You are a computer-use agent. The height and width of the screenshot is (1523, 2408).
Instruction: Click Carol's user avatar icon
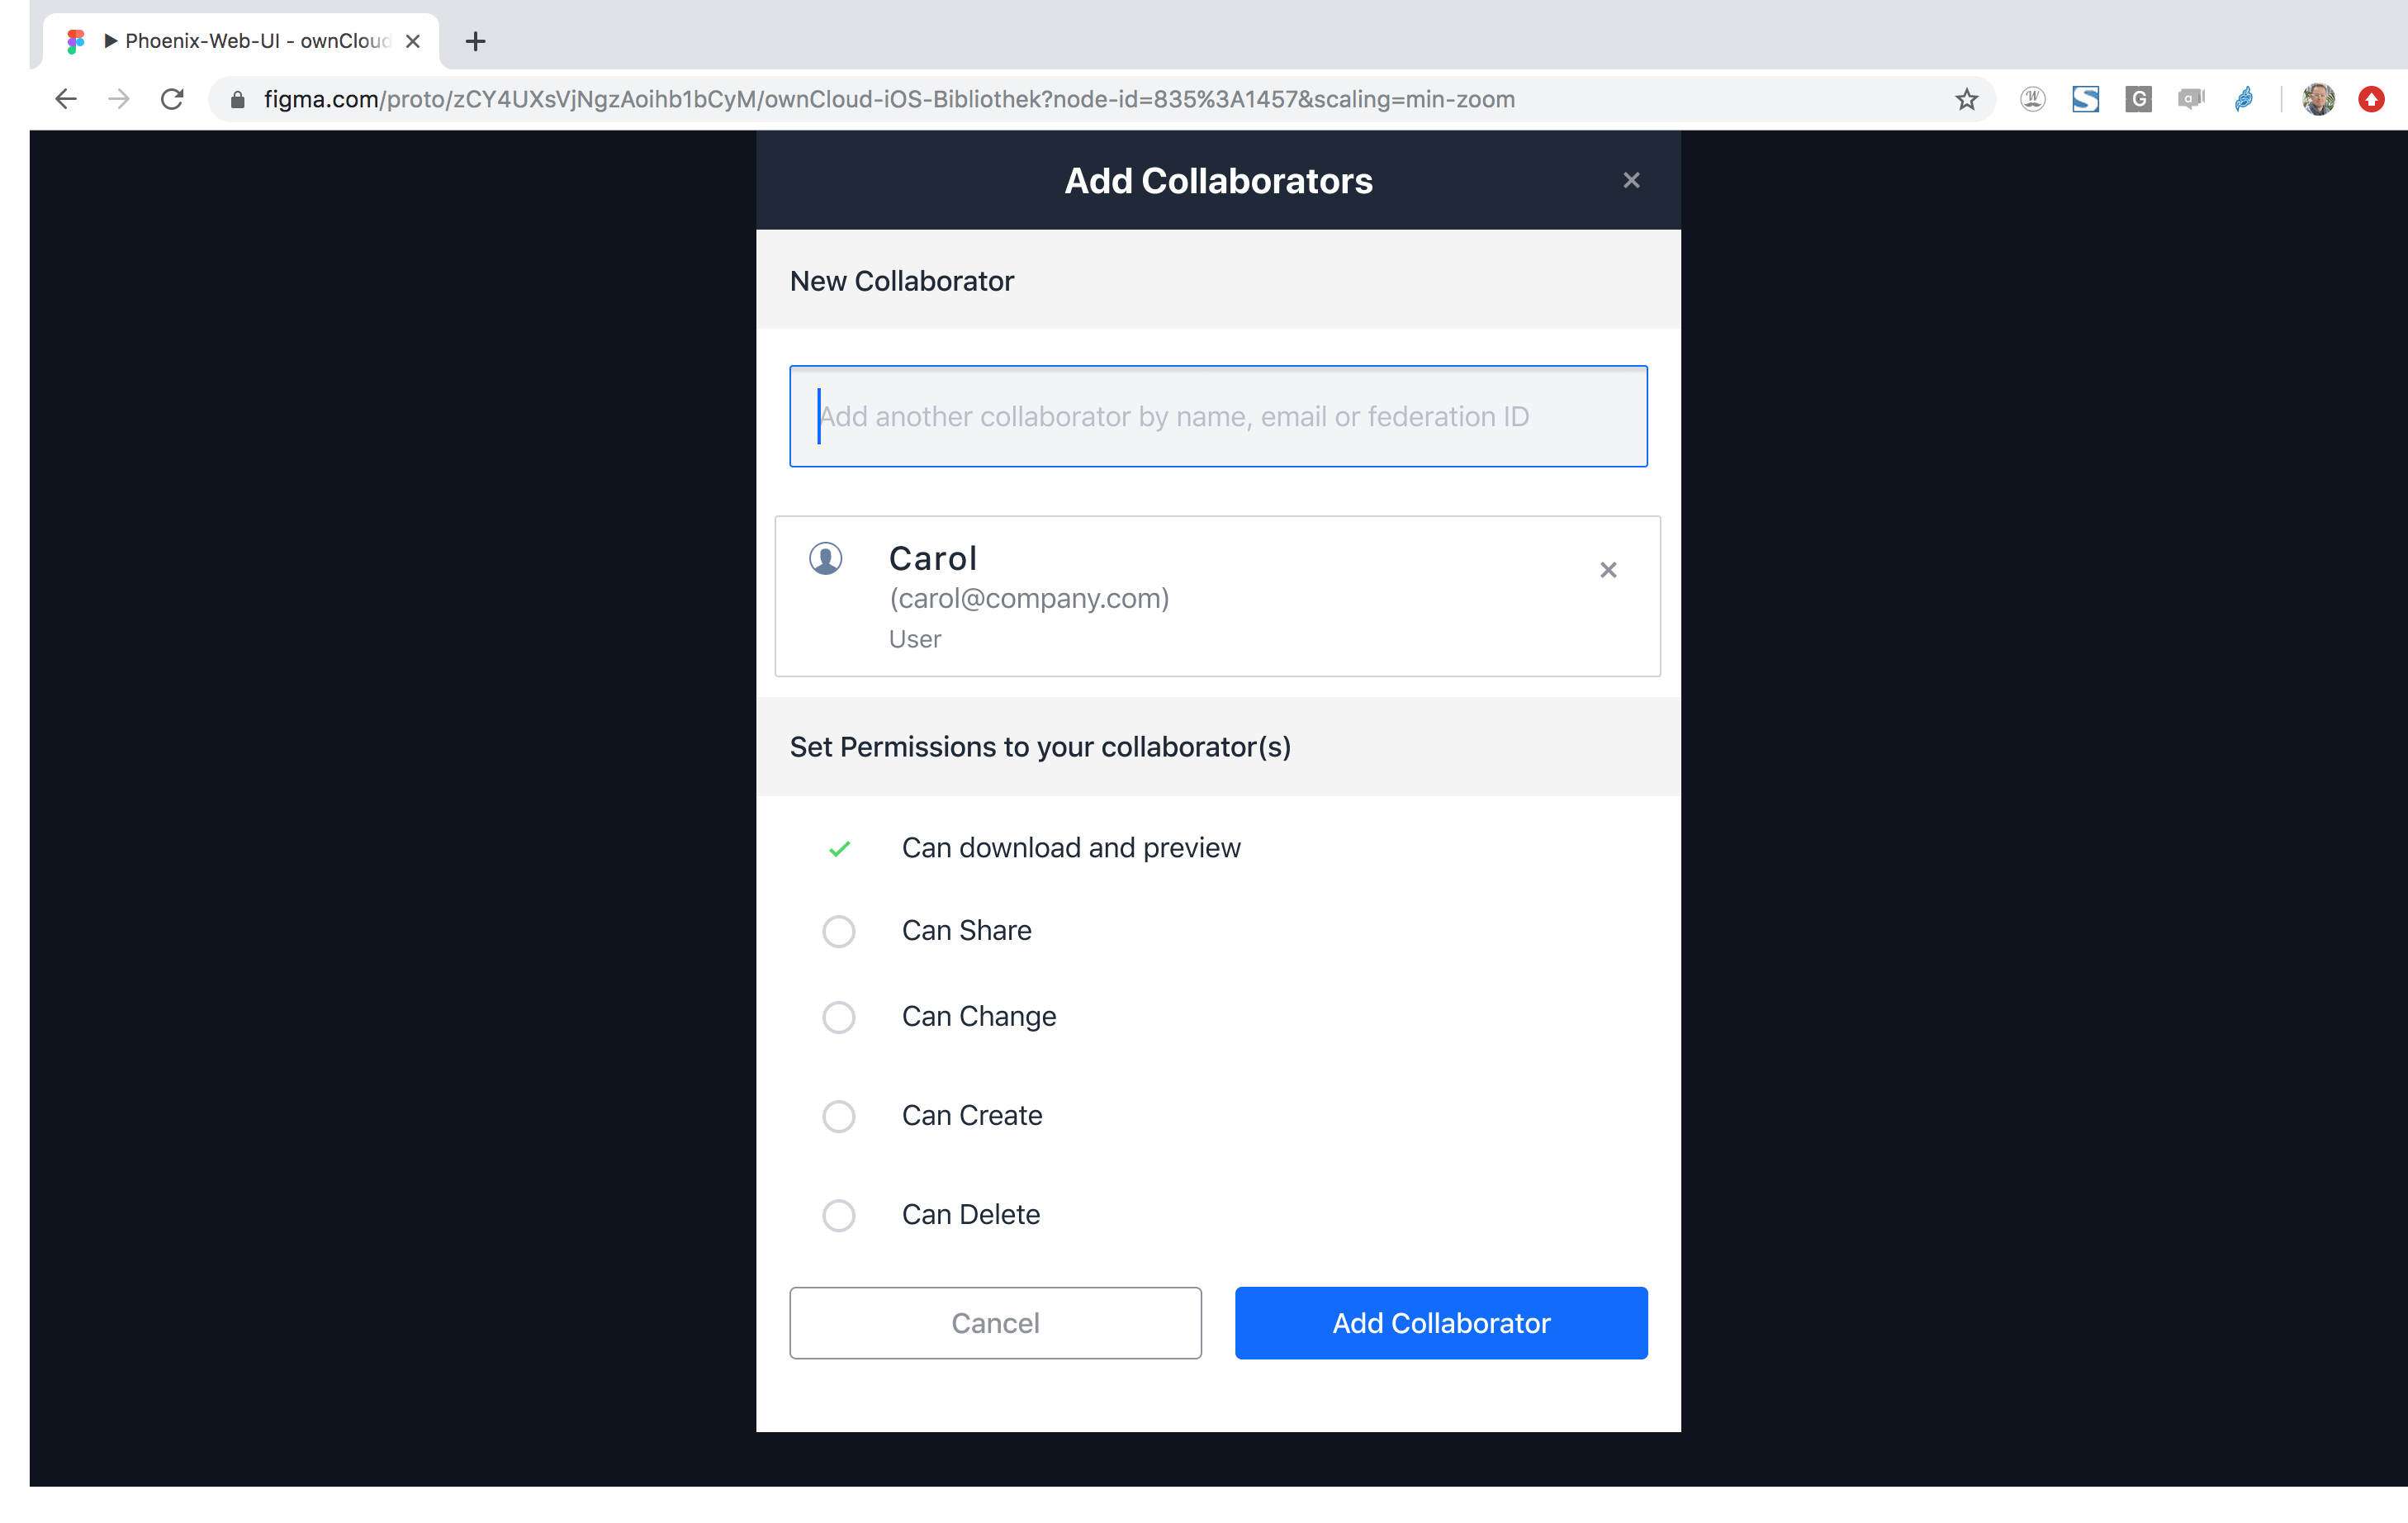pos(825,558)
